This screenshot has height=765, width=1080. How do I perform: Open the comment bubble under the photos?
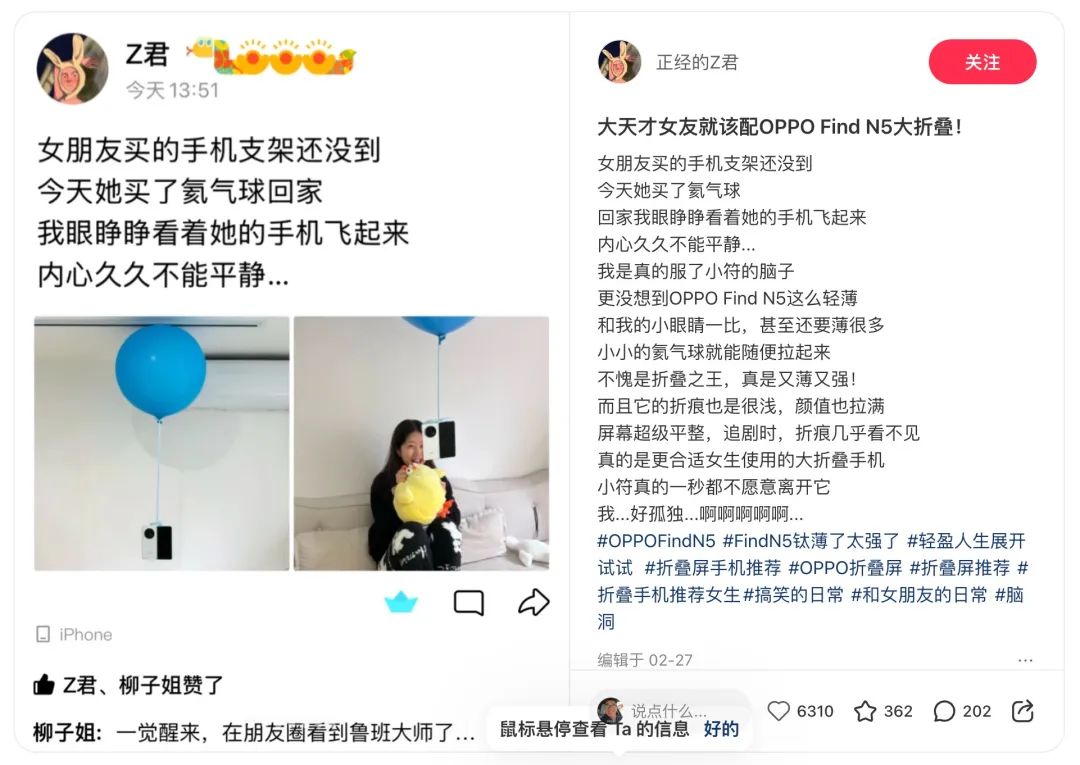[468, 602]
